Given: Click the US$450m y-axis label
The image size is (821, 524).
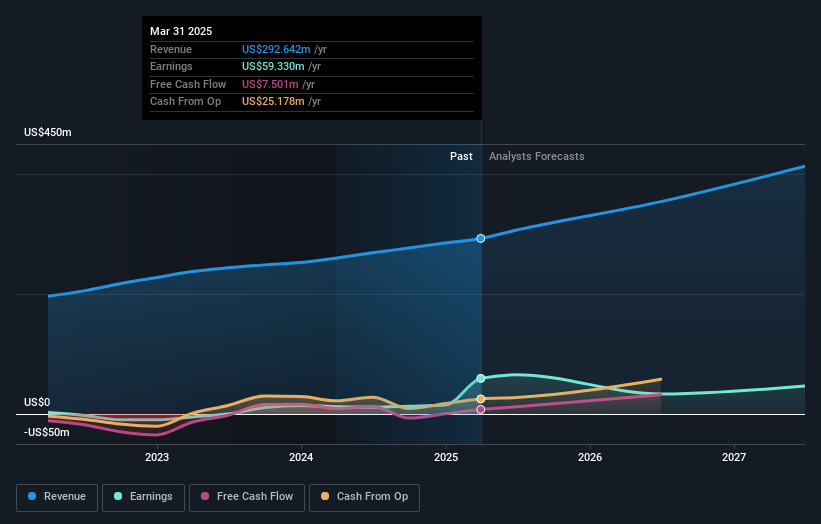Looking at the screenshot, I should [x=48, y=132].
